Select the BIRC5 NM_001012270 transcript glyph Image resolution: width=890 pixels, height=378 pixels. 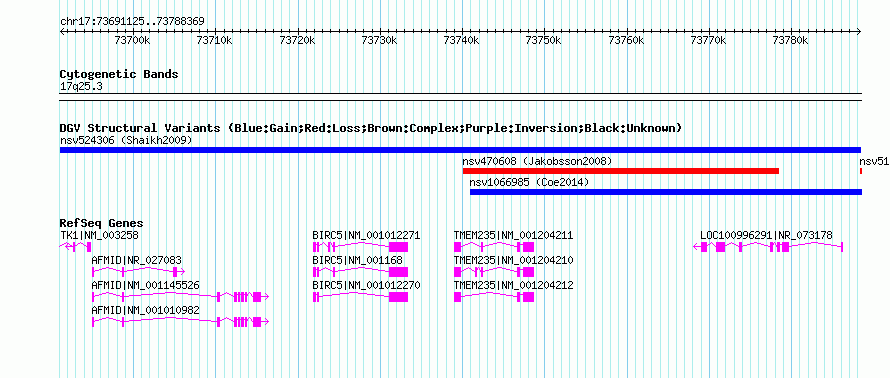point(360,296)
